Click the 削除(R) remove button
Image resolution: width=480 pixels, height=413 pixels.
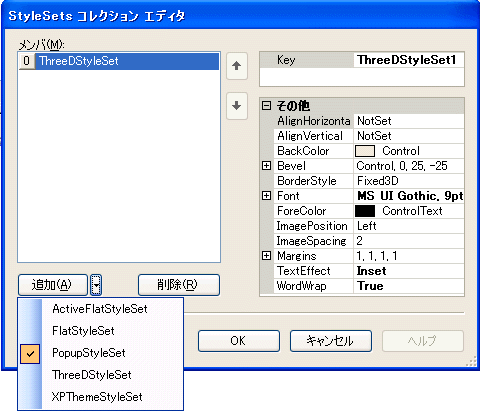[179, 285]
